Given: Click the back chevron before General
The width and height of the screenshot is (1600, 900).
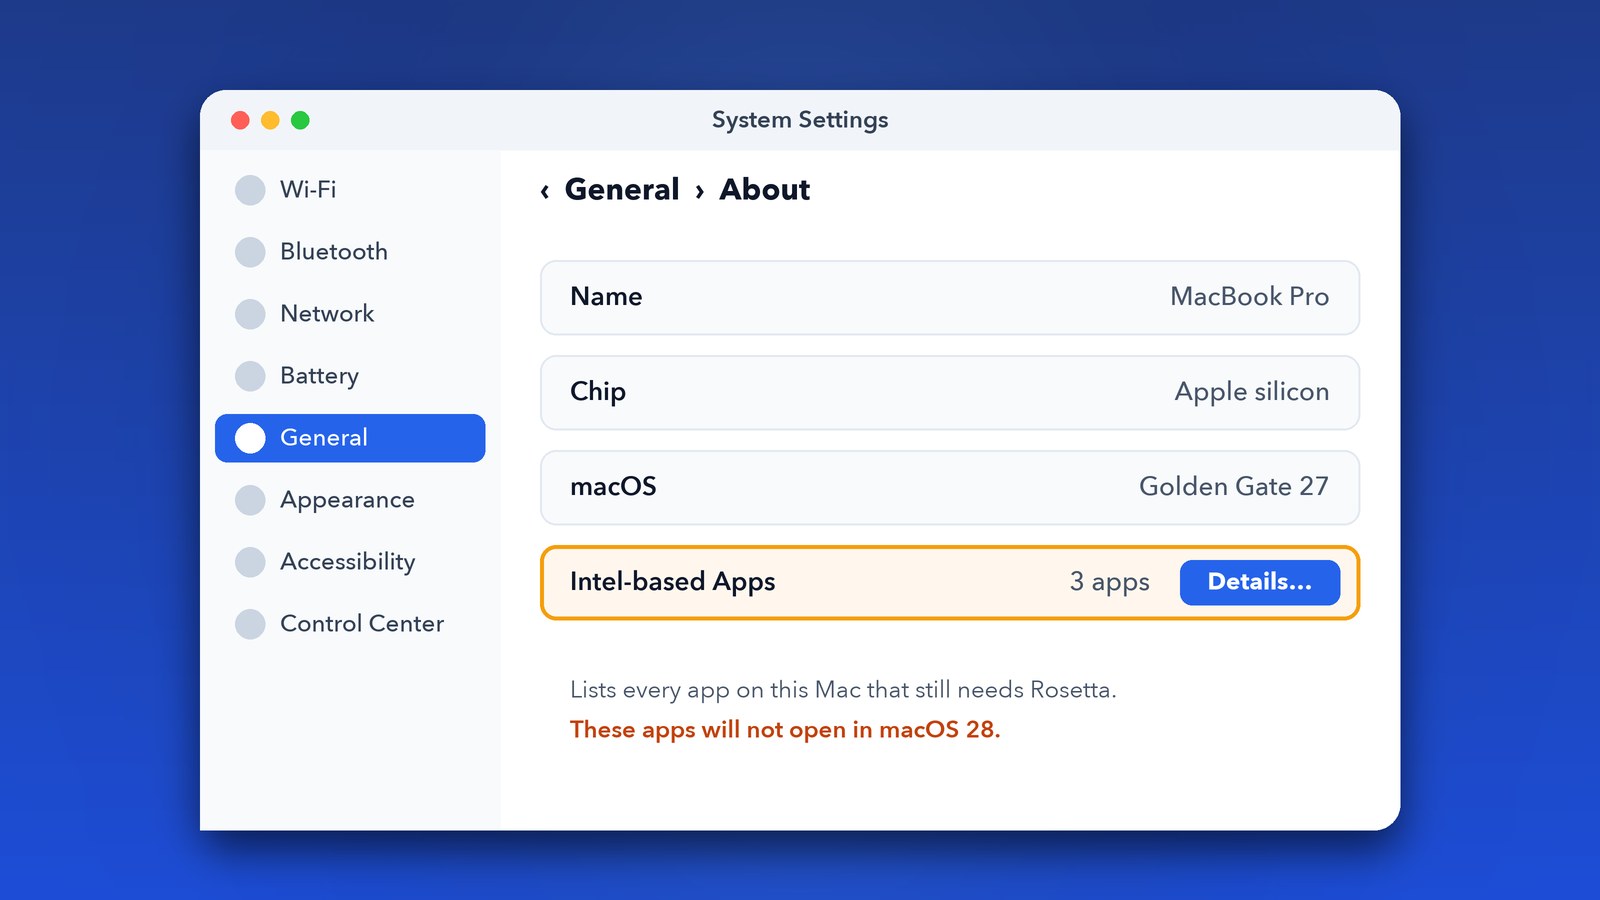Looking at the screenshot, I should 545,191.
